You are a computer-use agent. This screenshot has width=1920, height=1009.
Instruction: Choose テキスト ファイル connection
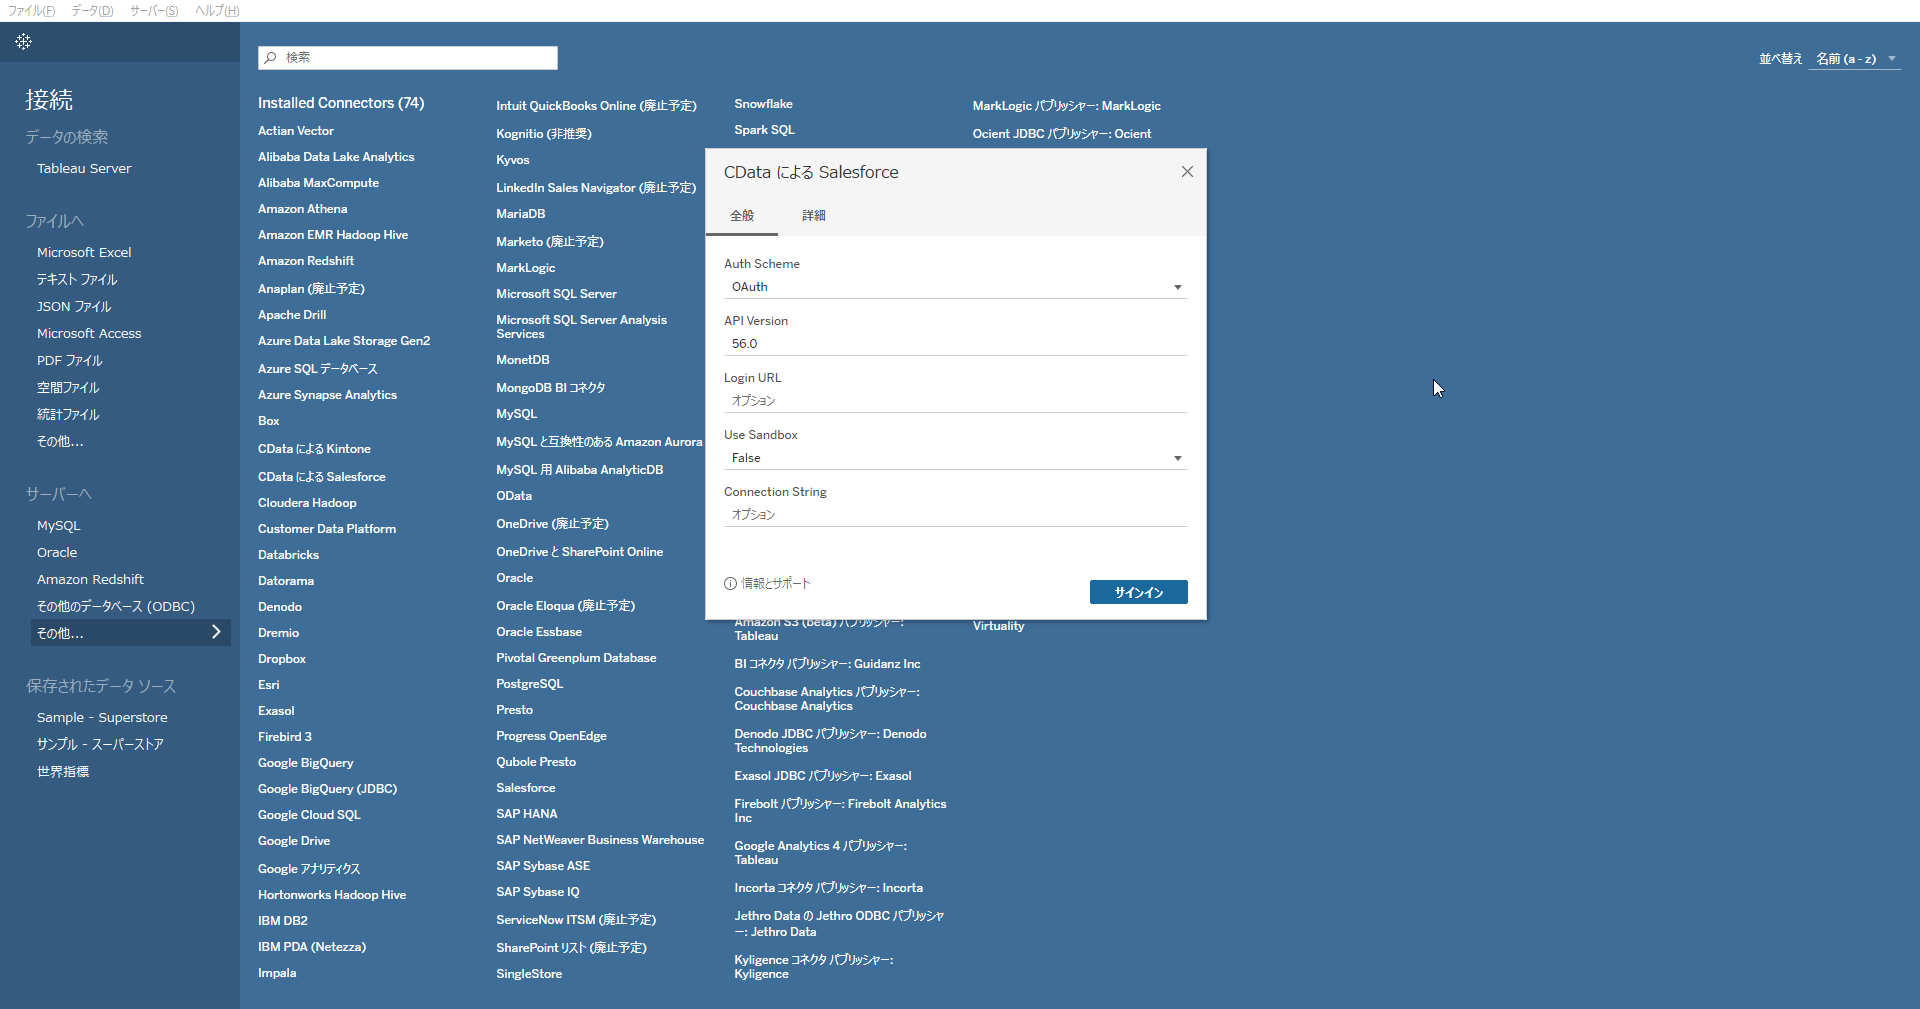click(x=77, y=280)
